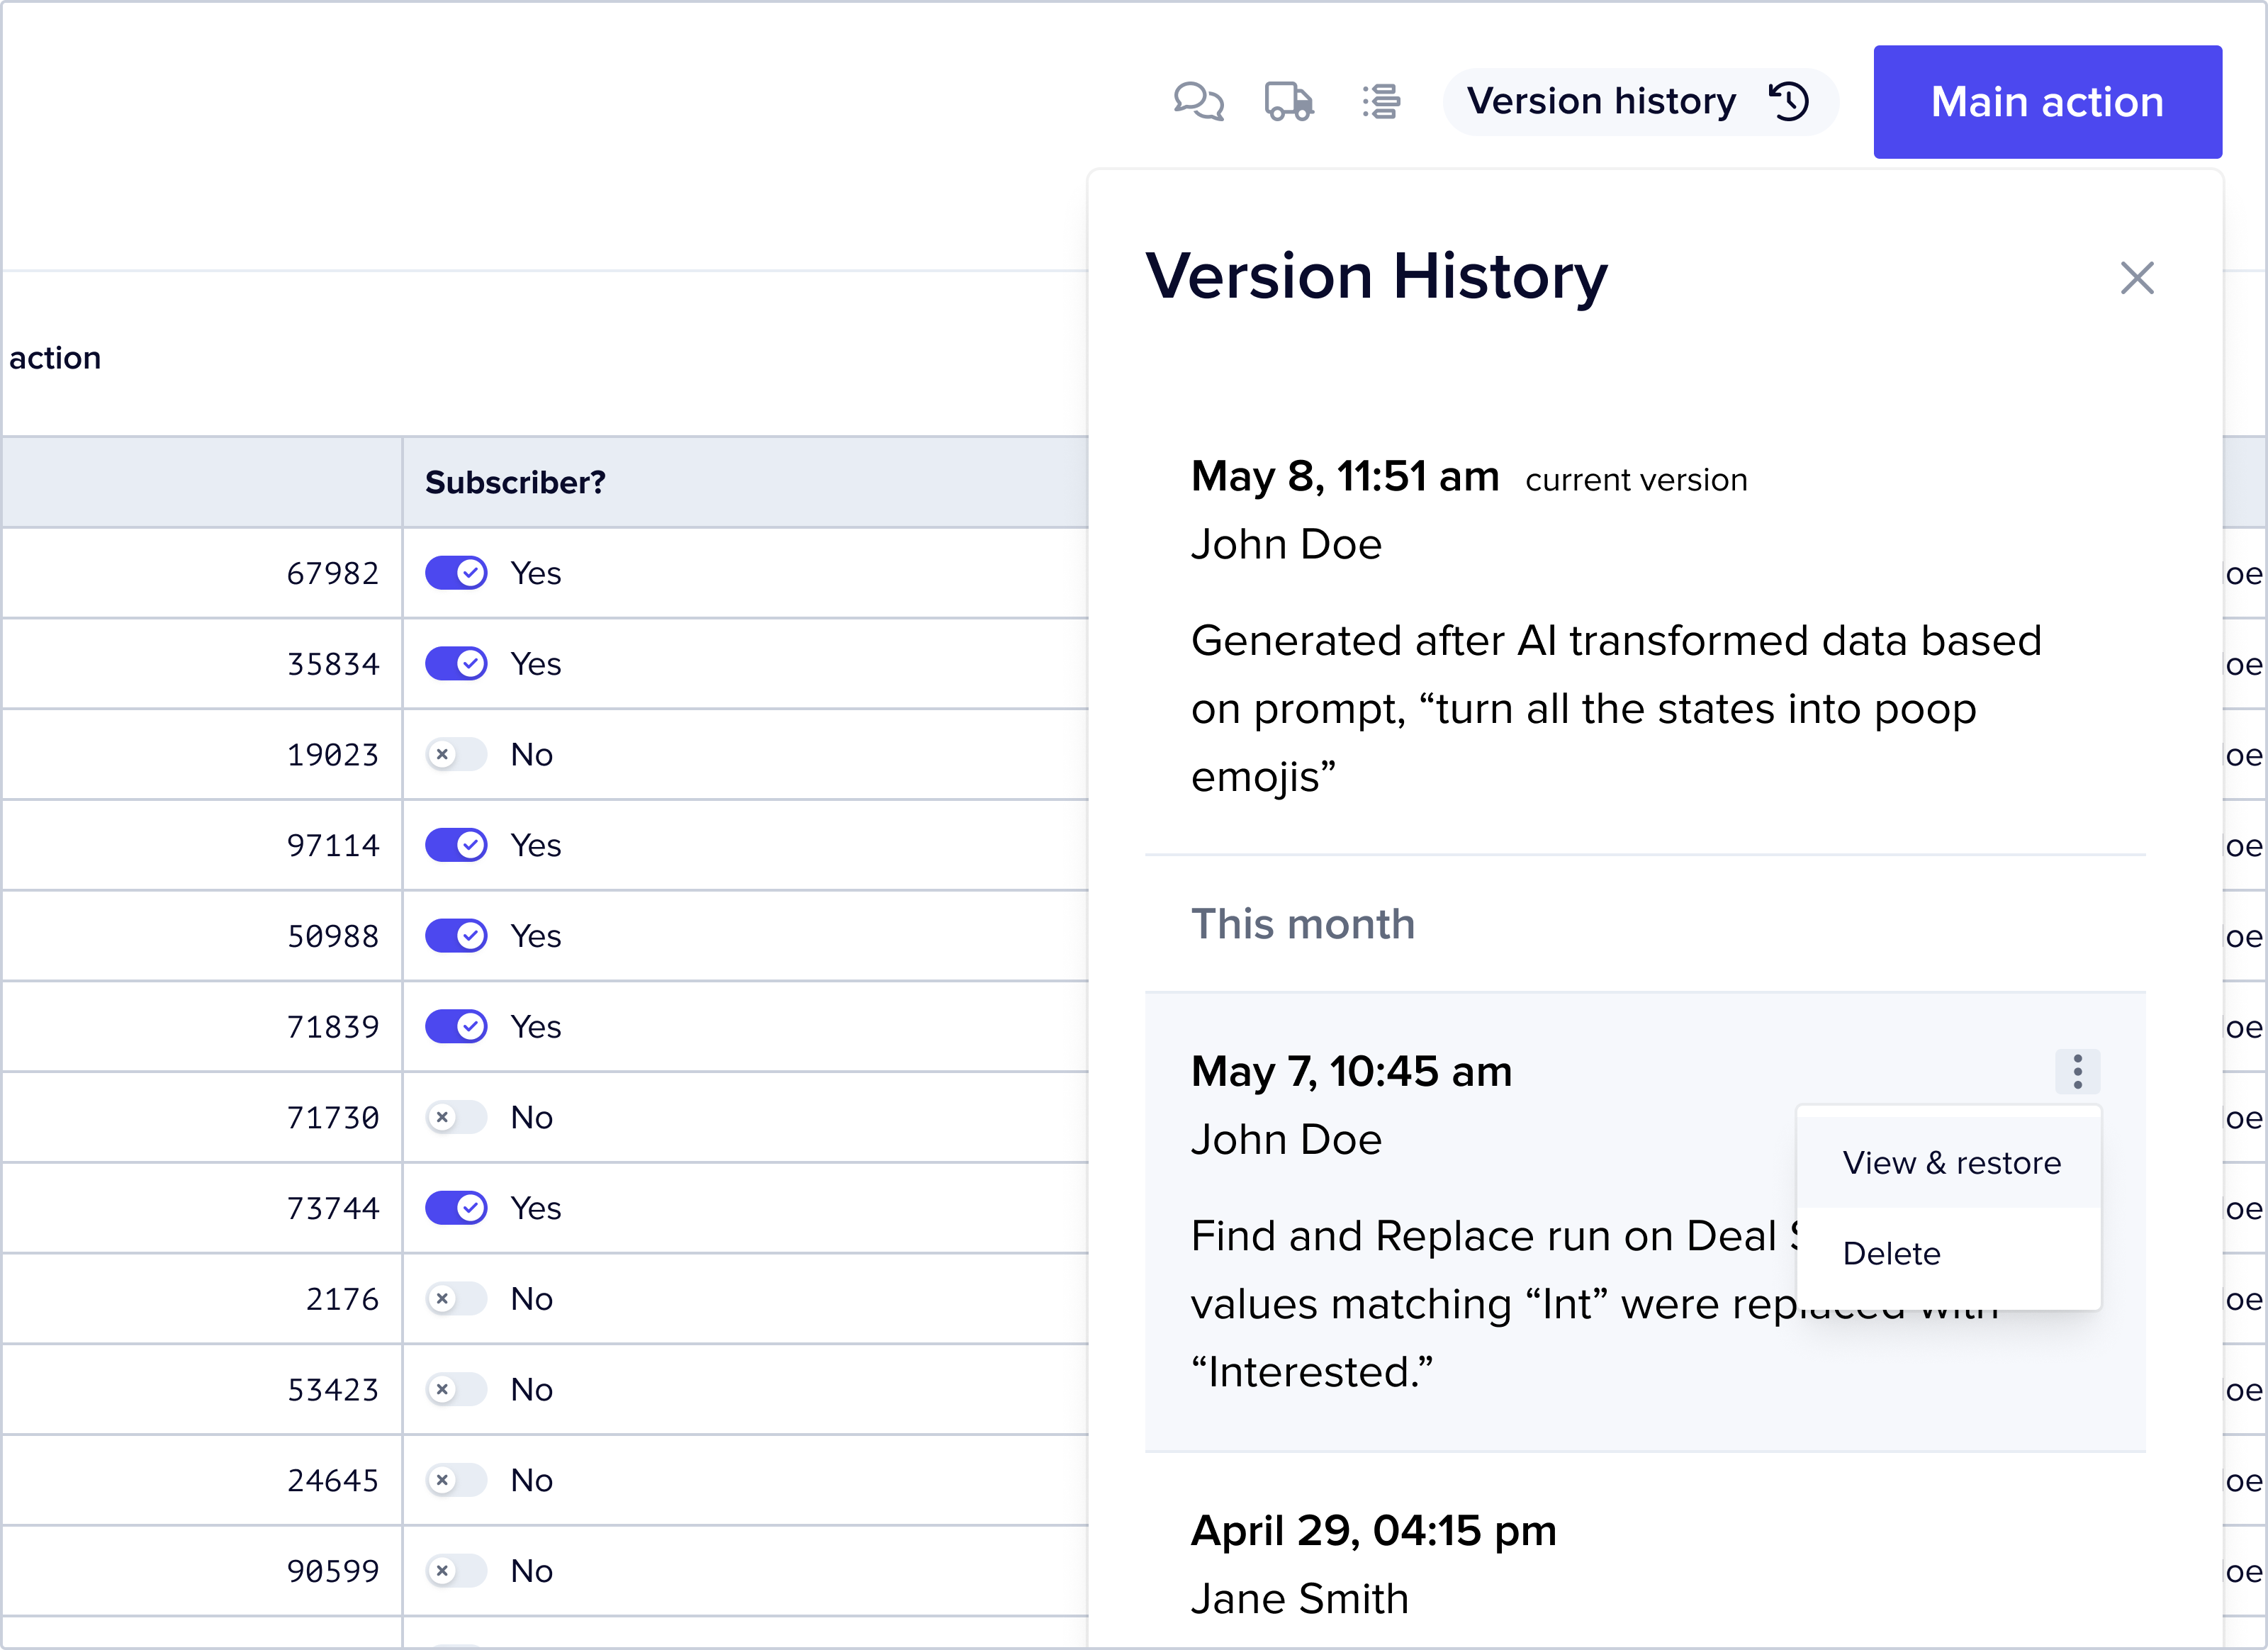Toggle subscriber switch for row 35834
Image resolution: width=2268 pixels, height=1650 pixels.
point(456,664)
